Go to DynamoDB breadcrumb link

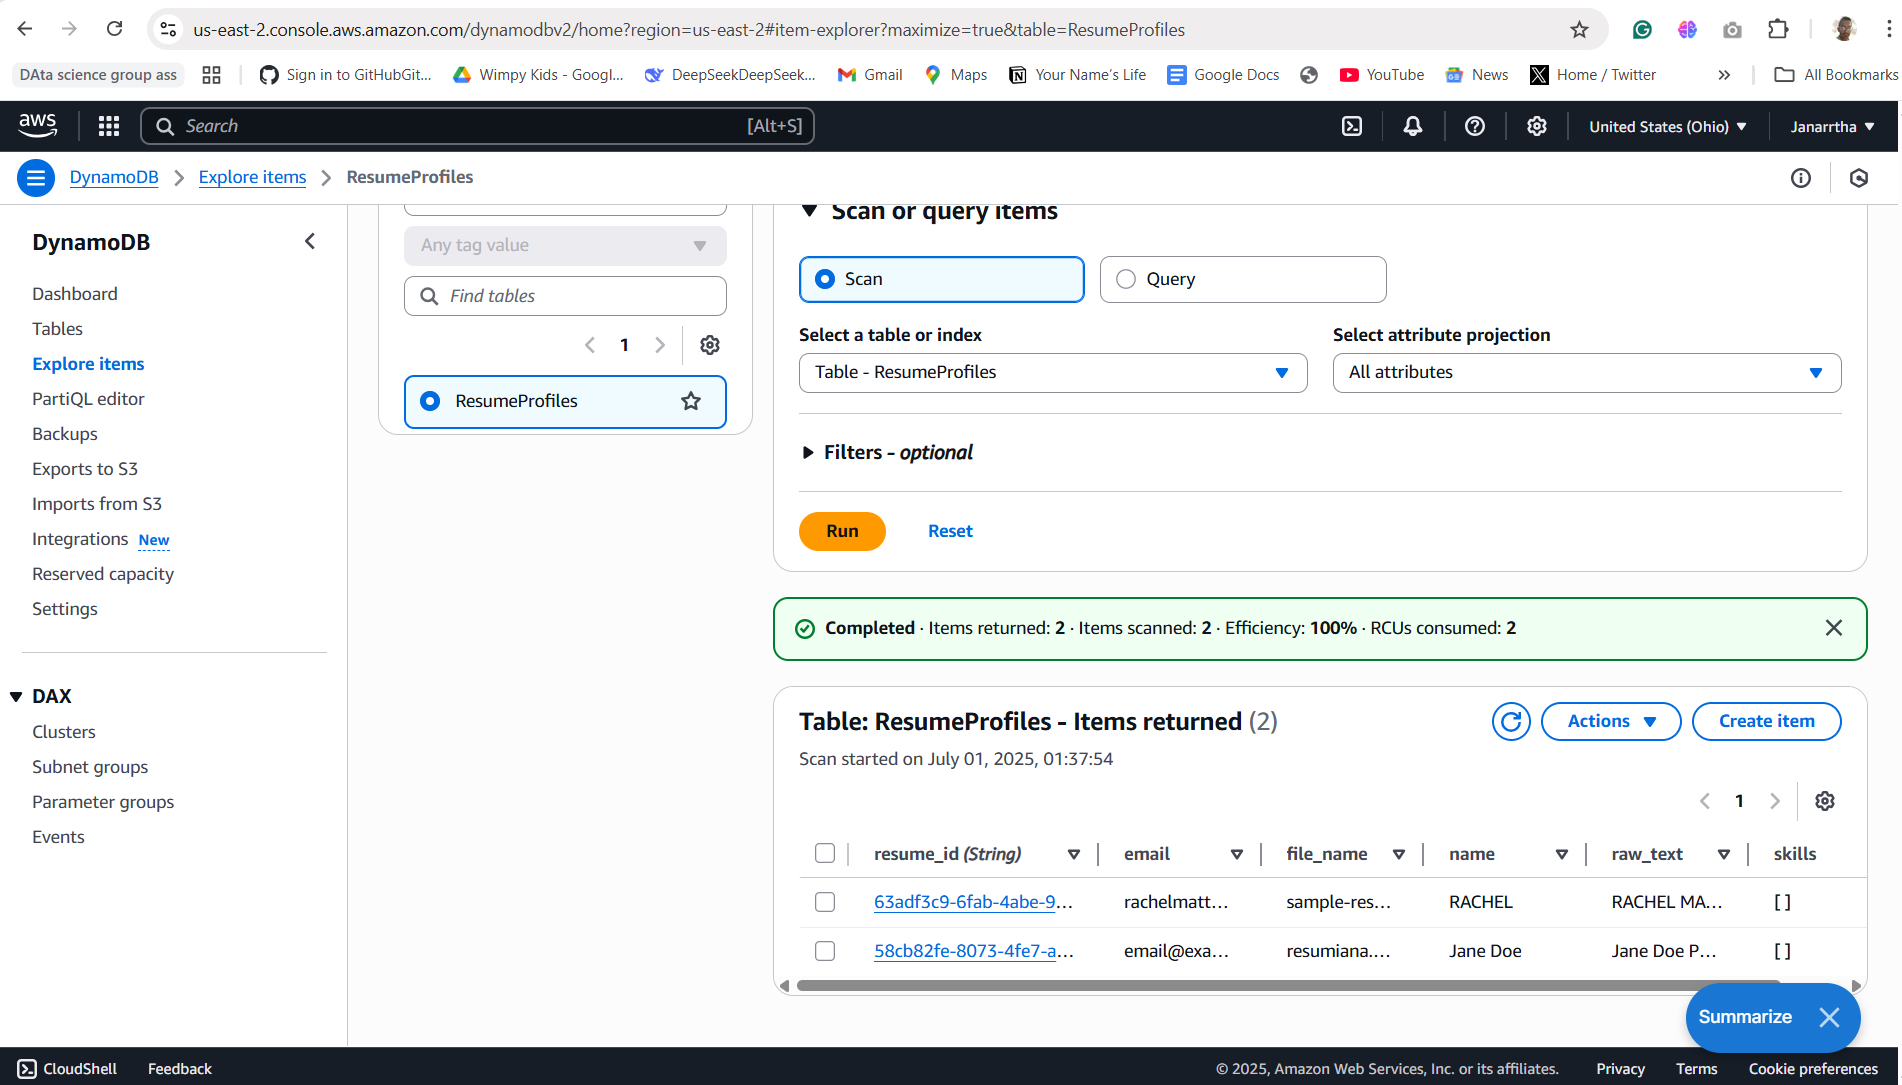(114, 177)
